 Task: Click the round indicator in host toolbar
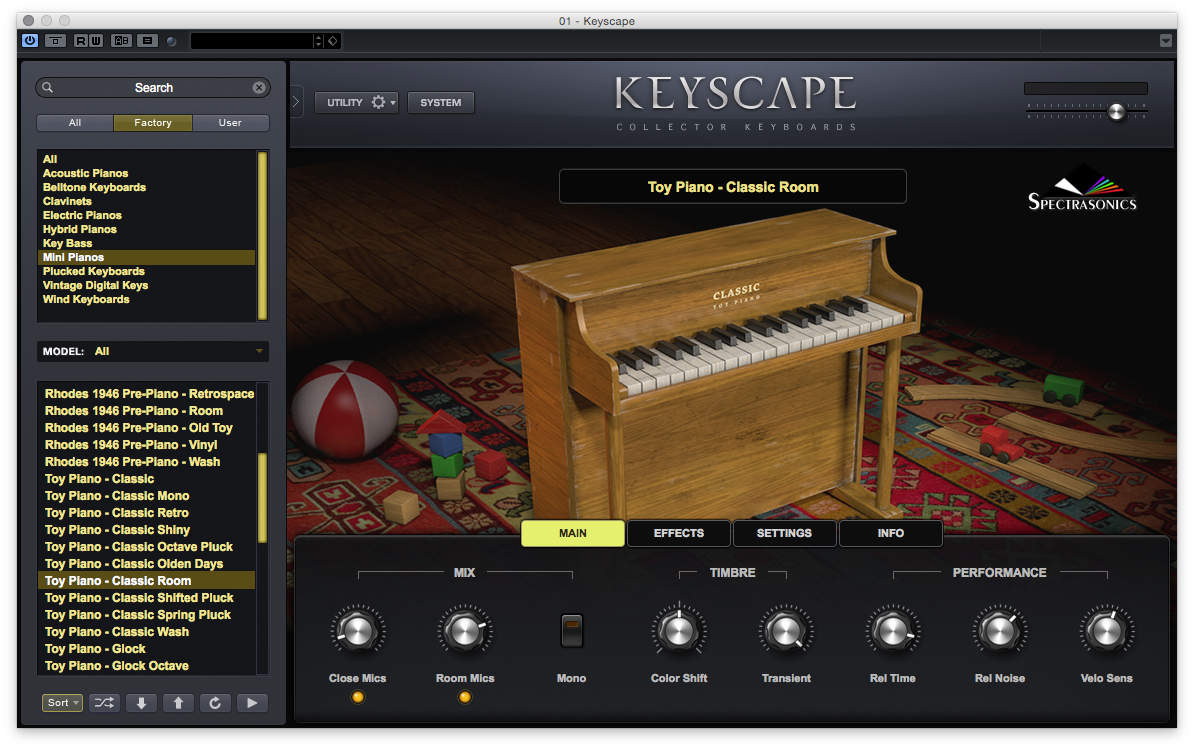[172, 41]
